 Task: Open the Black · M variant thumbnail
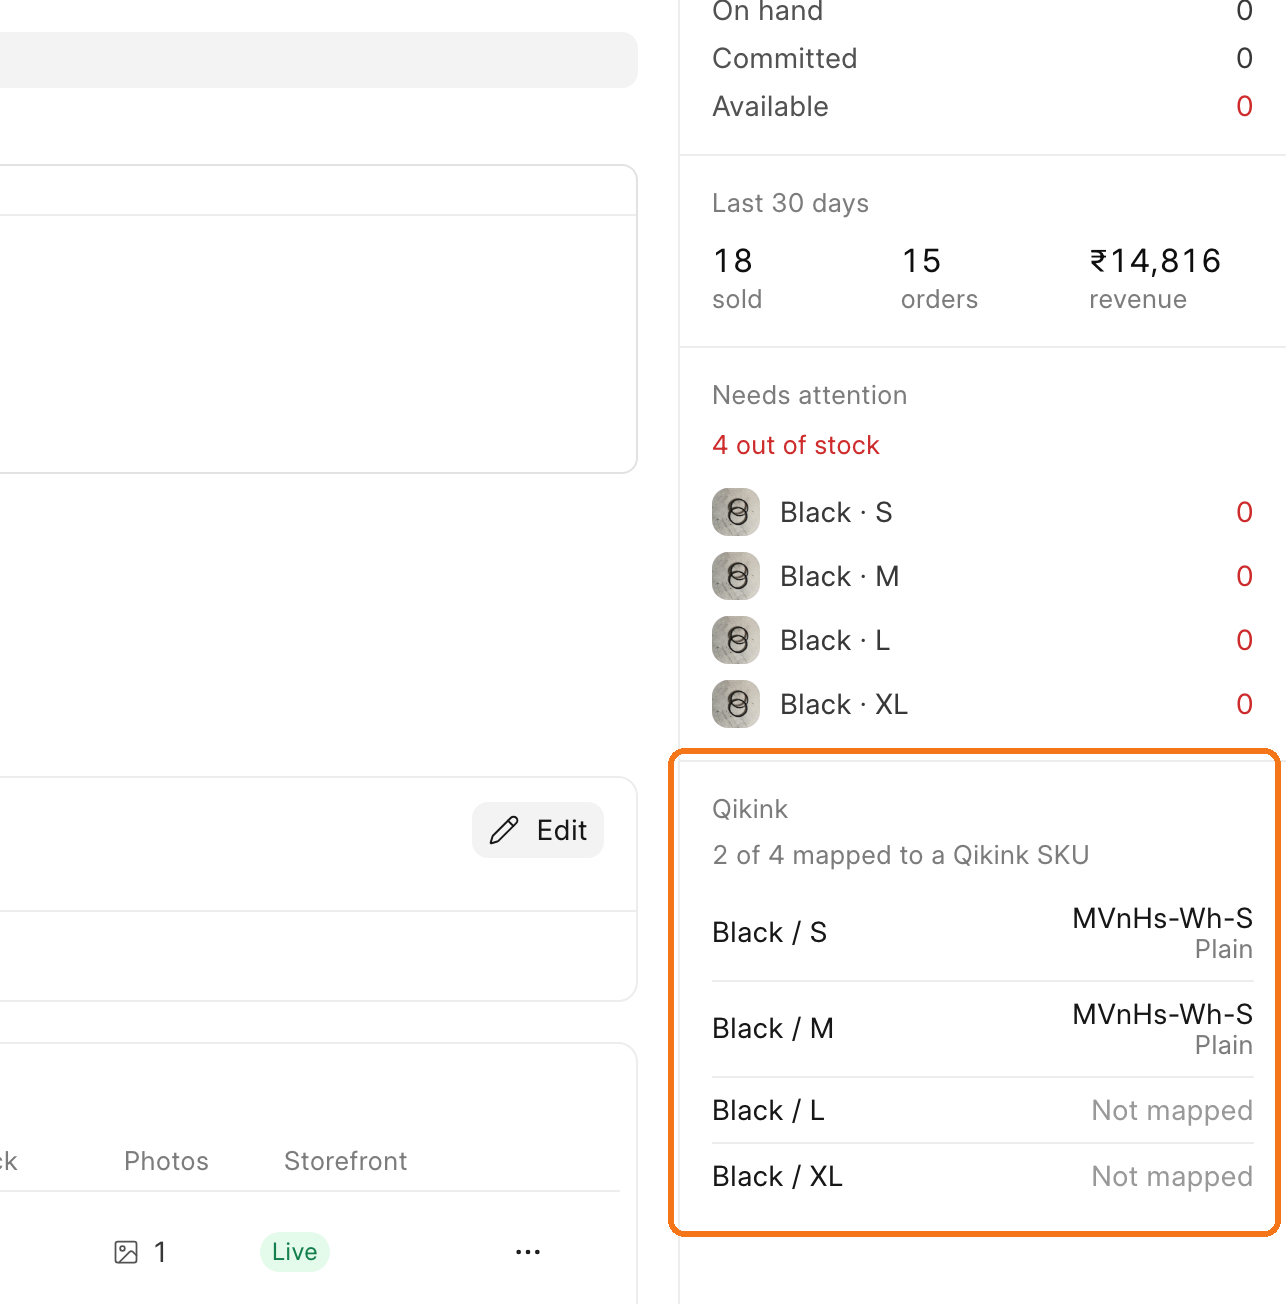click(736, 576)
